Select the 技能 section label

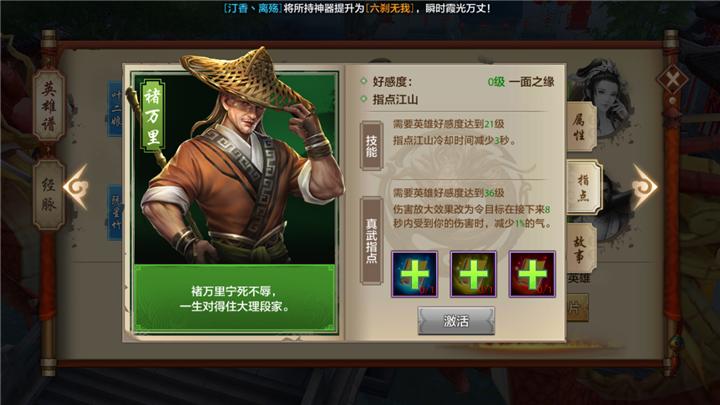371,146
